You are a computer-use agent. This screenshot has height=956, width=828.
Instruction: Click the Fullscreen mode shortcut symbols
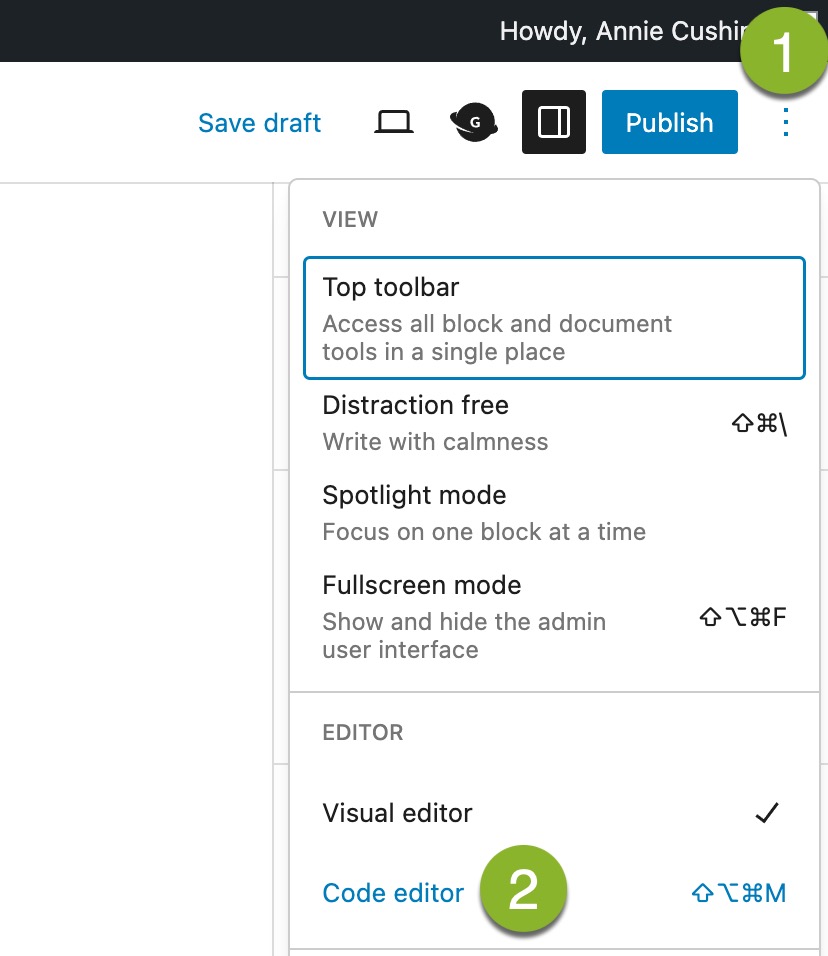pos(742,616)
